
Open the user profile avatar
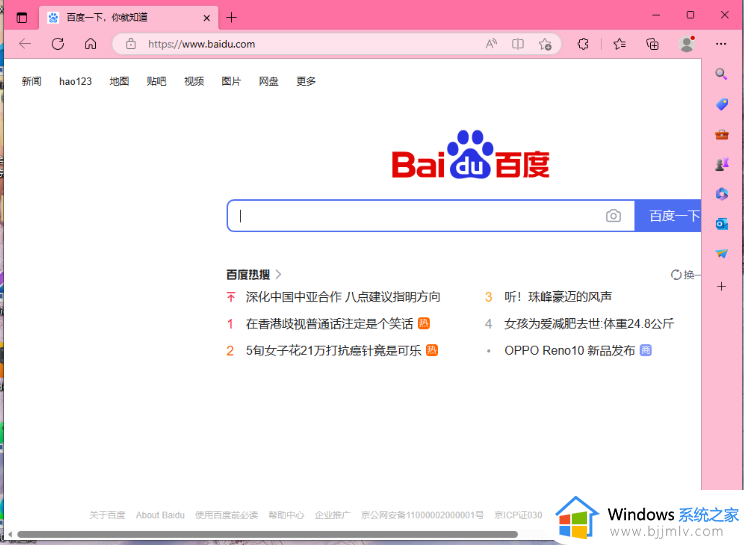click(687, 44)
